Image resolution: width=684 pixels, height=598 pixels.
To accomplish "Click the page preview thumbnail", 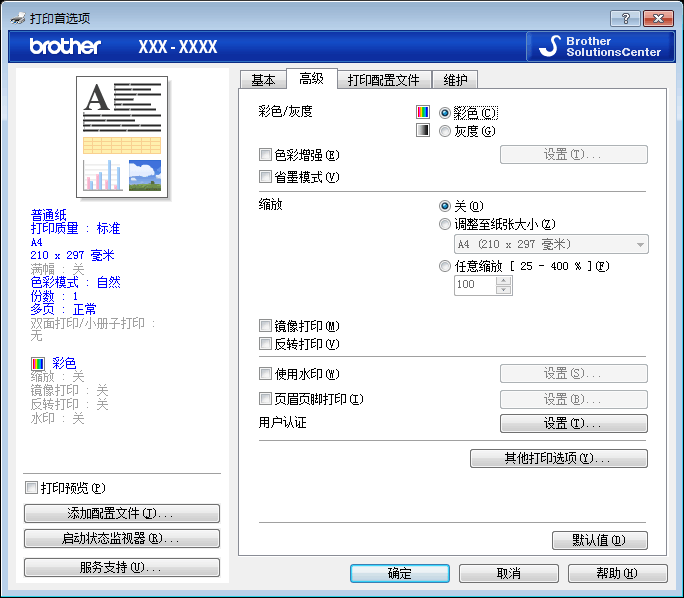I will 123,137.
